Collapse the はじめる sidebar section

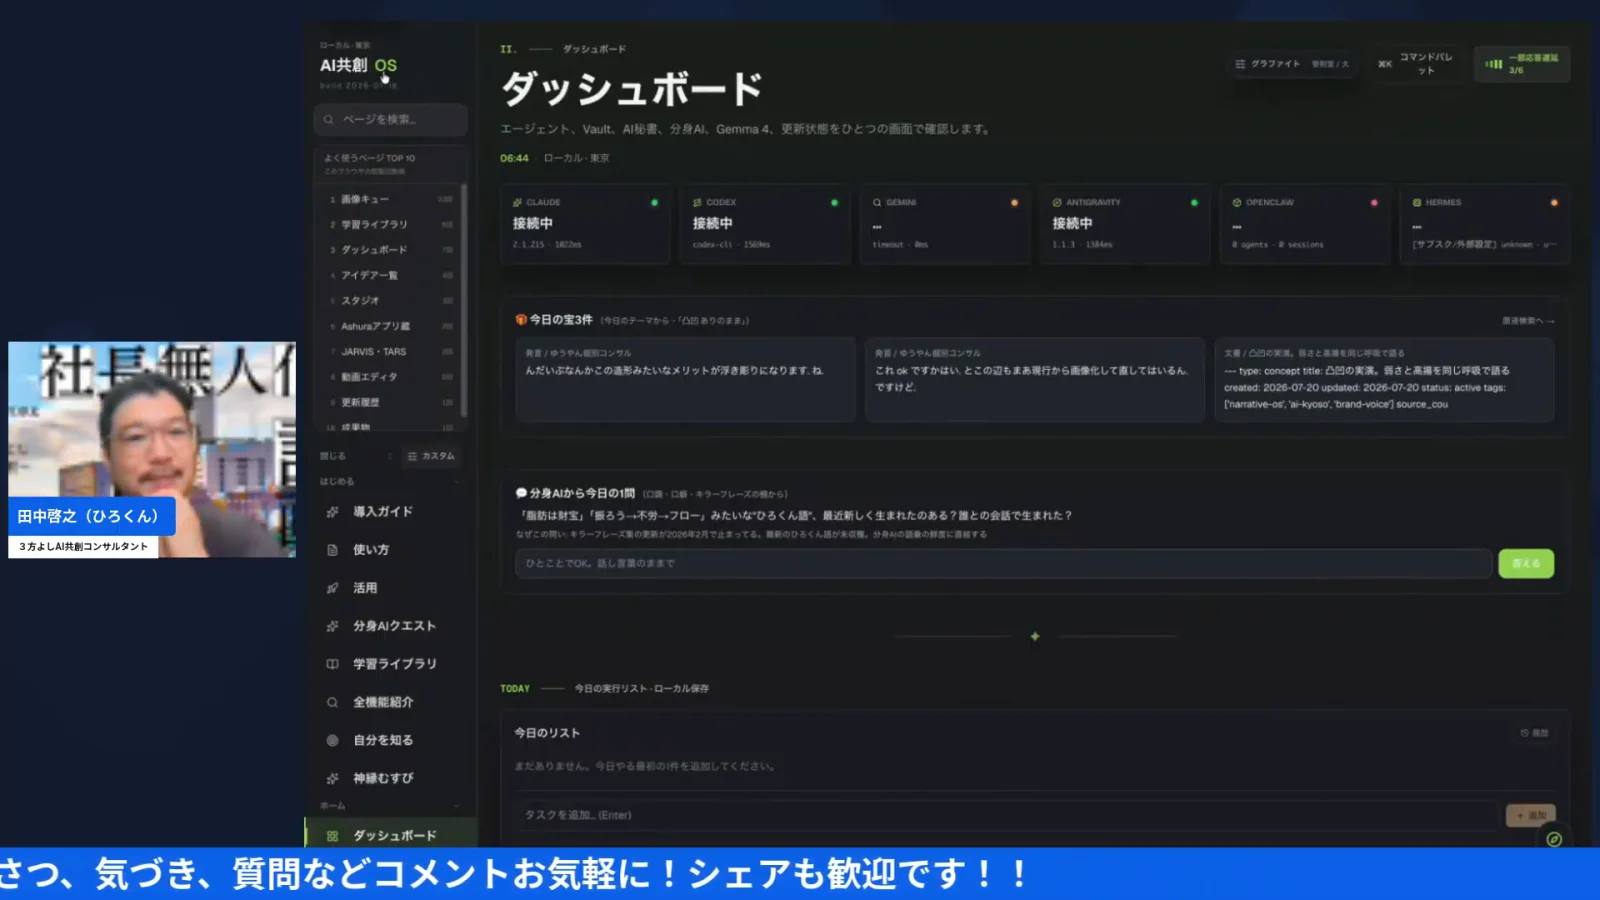(457, 482)
